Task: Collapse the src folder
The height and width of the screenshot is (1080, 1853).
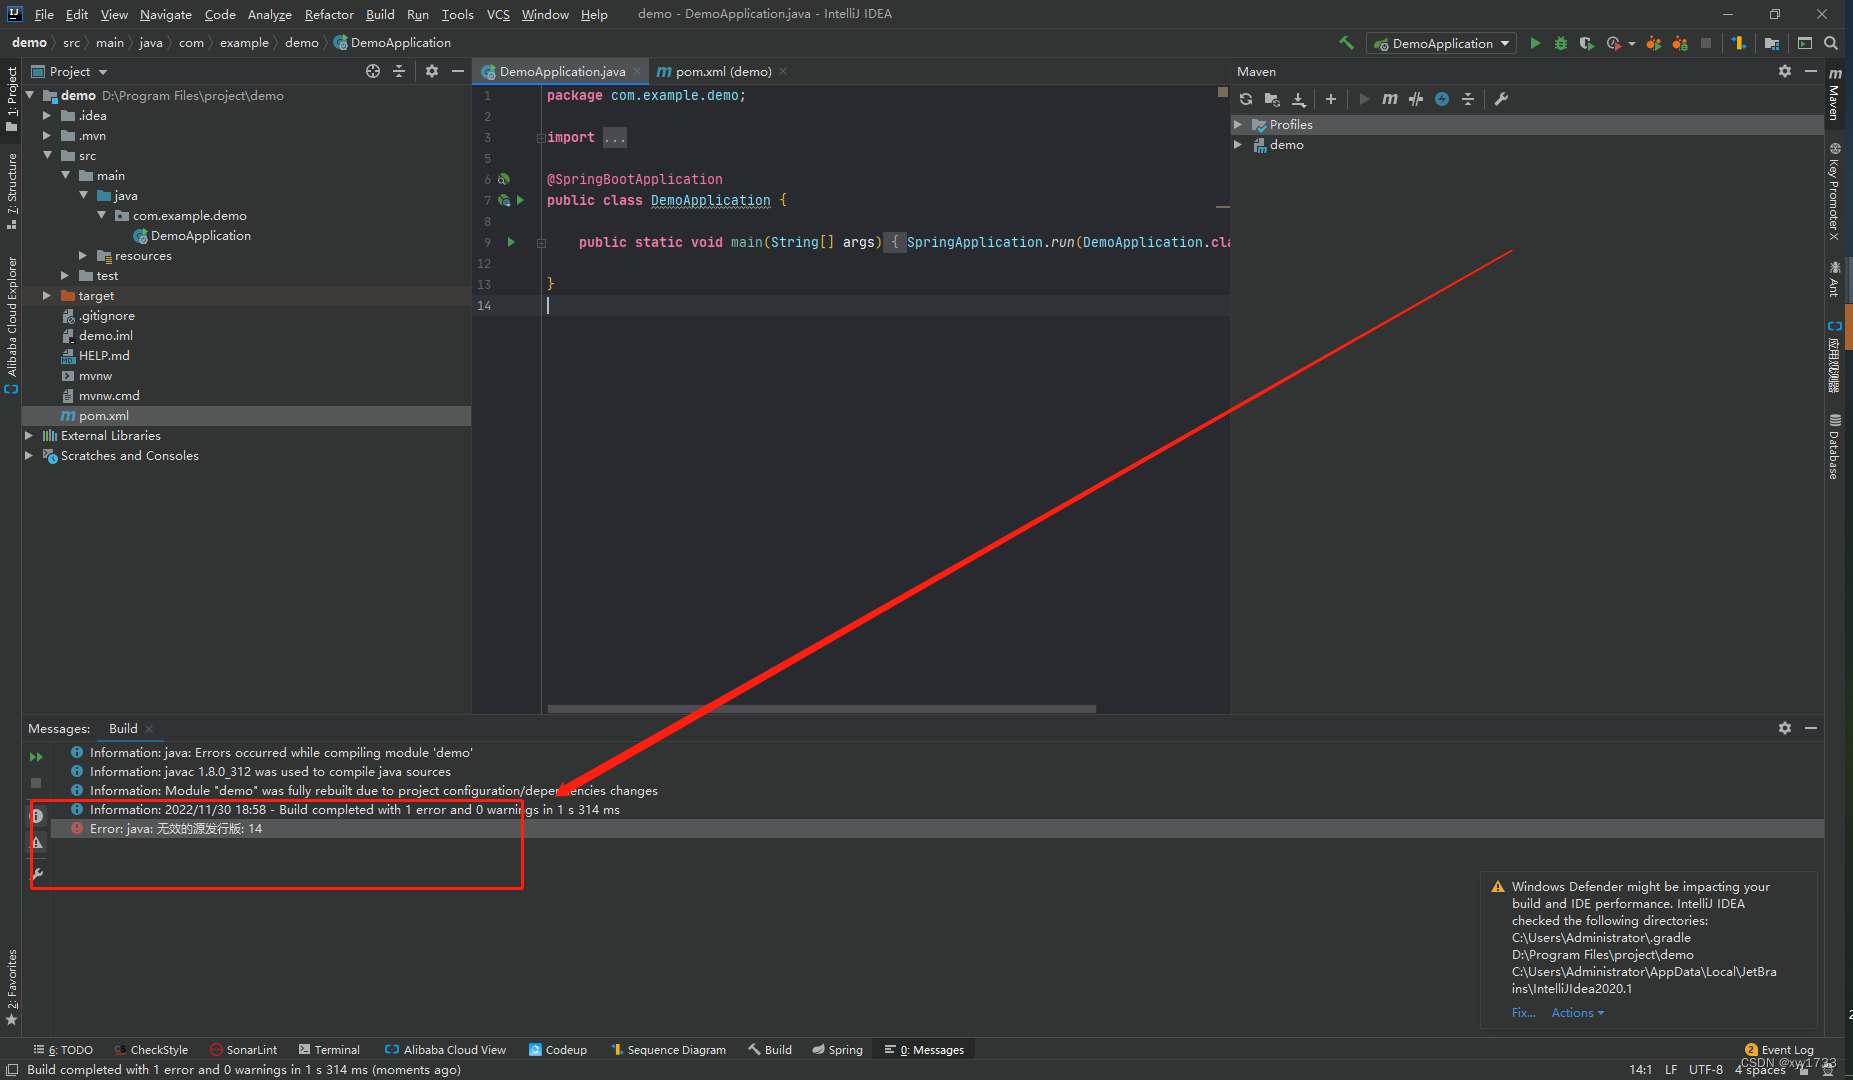Action: (47, 156)
